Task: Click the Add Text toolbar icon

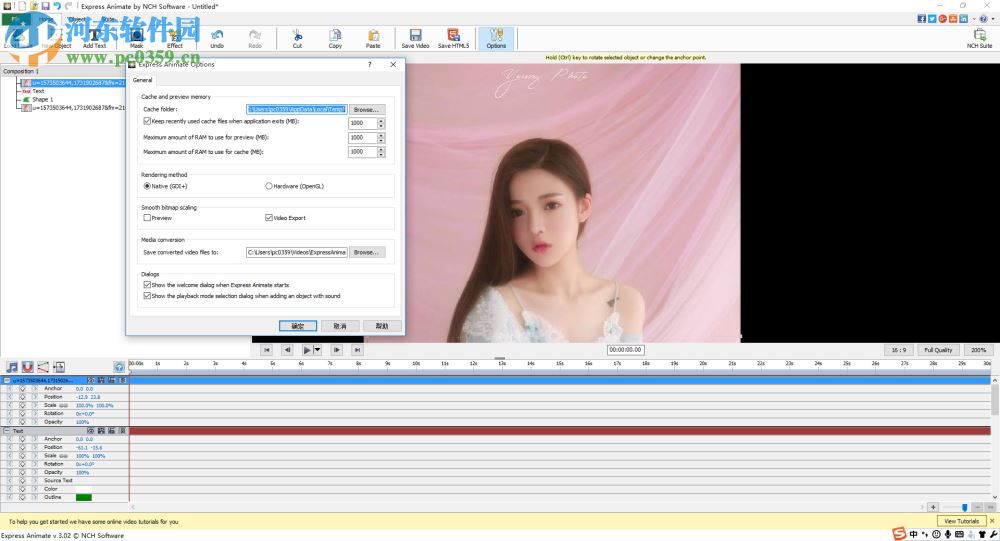Action: pyautogui.click(x=94, y=38)
